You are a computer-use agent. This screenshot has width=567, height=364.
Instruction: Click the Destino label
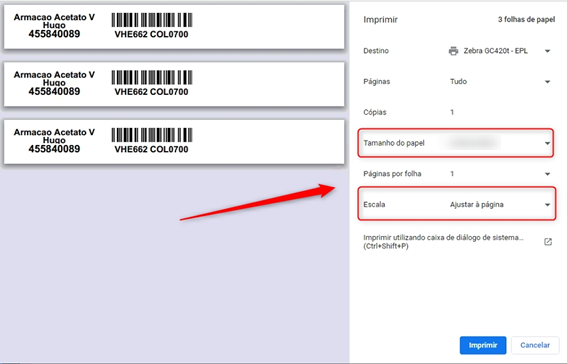[376, 51]
